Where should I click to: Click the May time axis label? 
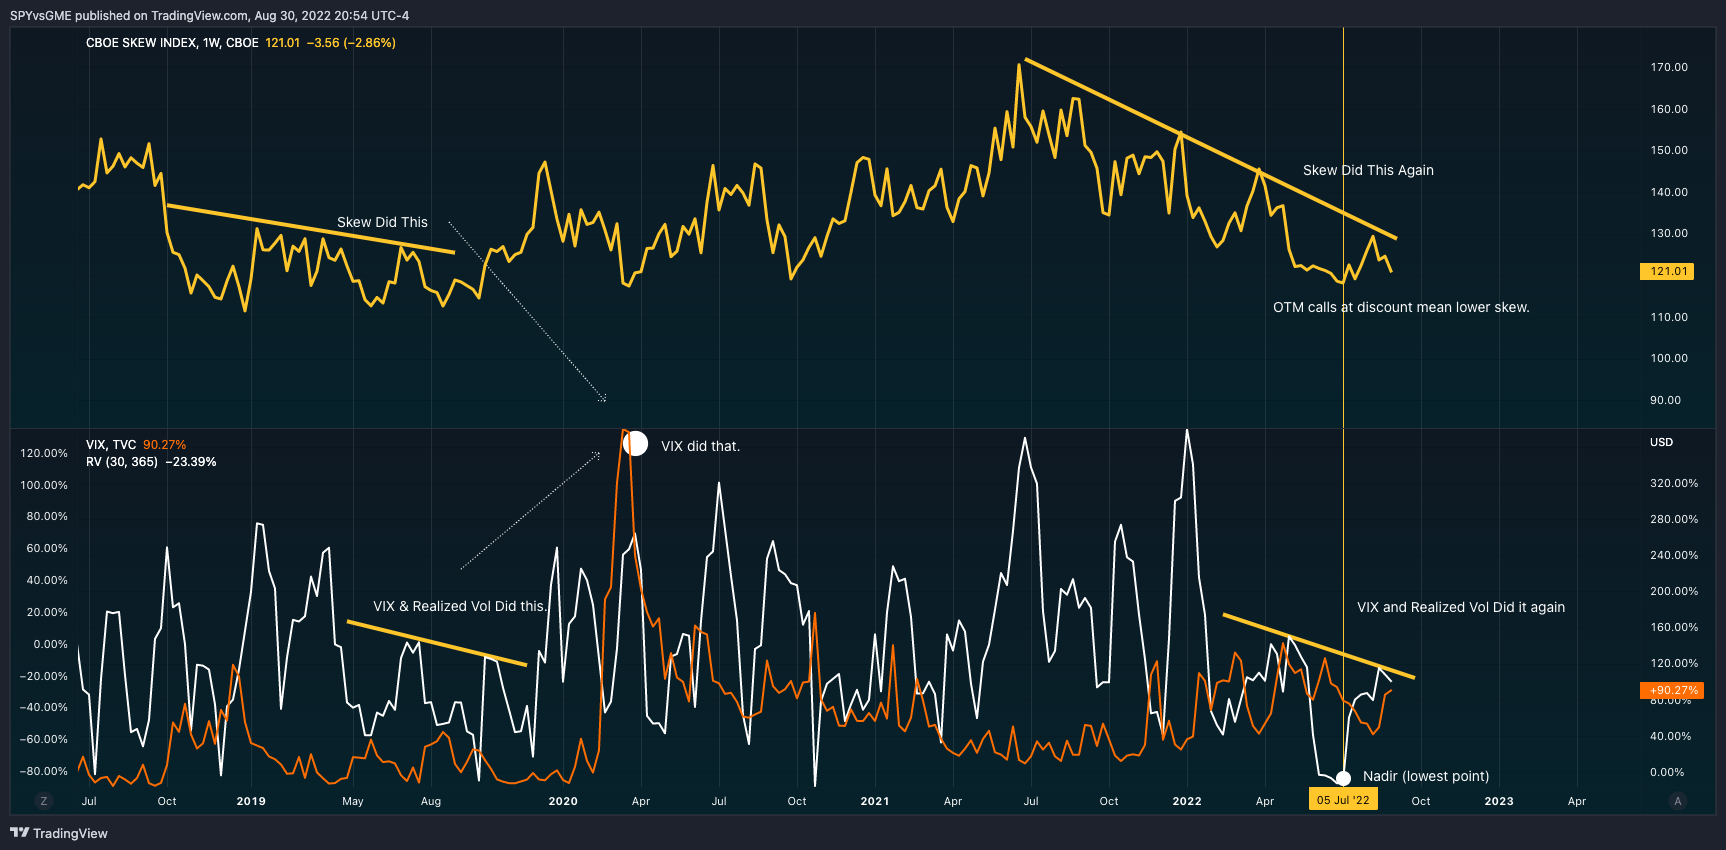pos(353,801)
